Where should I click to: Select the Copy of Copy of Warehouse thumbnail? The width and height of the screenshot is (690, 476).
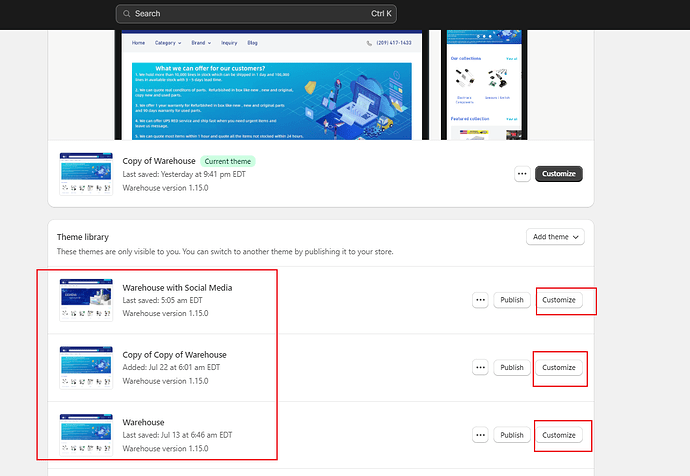[86, 367]
